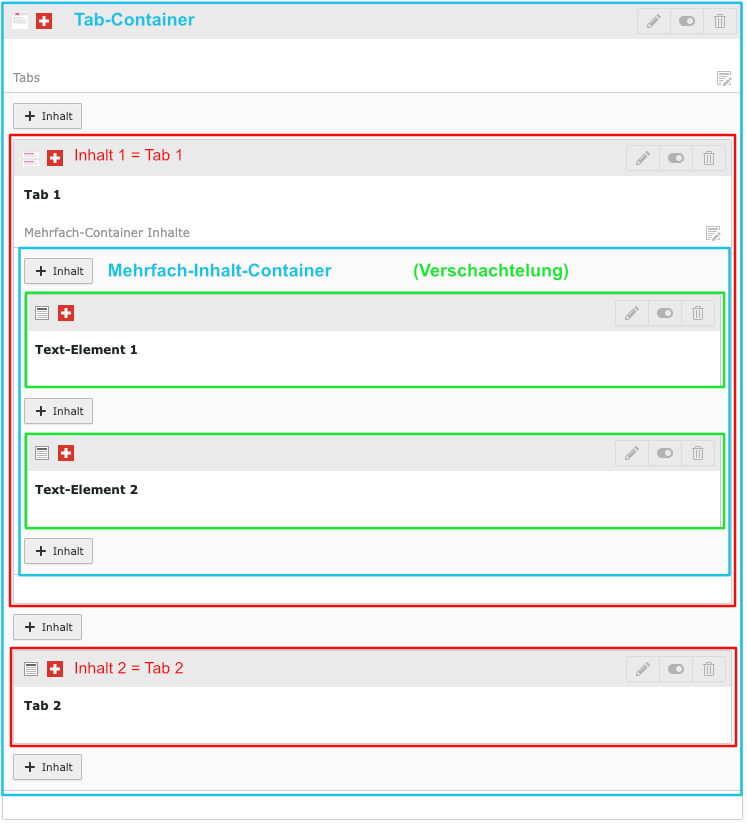Image resolution: width=747 pixels, height=823 pixels.
Task: Add content with Inhalt button below Tabs heading
Action: click(47, 116)
